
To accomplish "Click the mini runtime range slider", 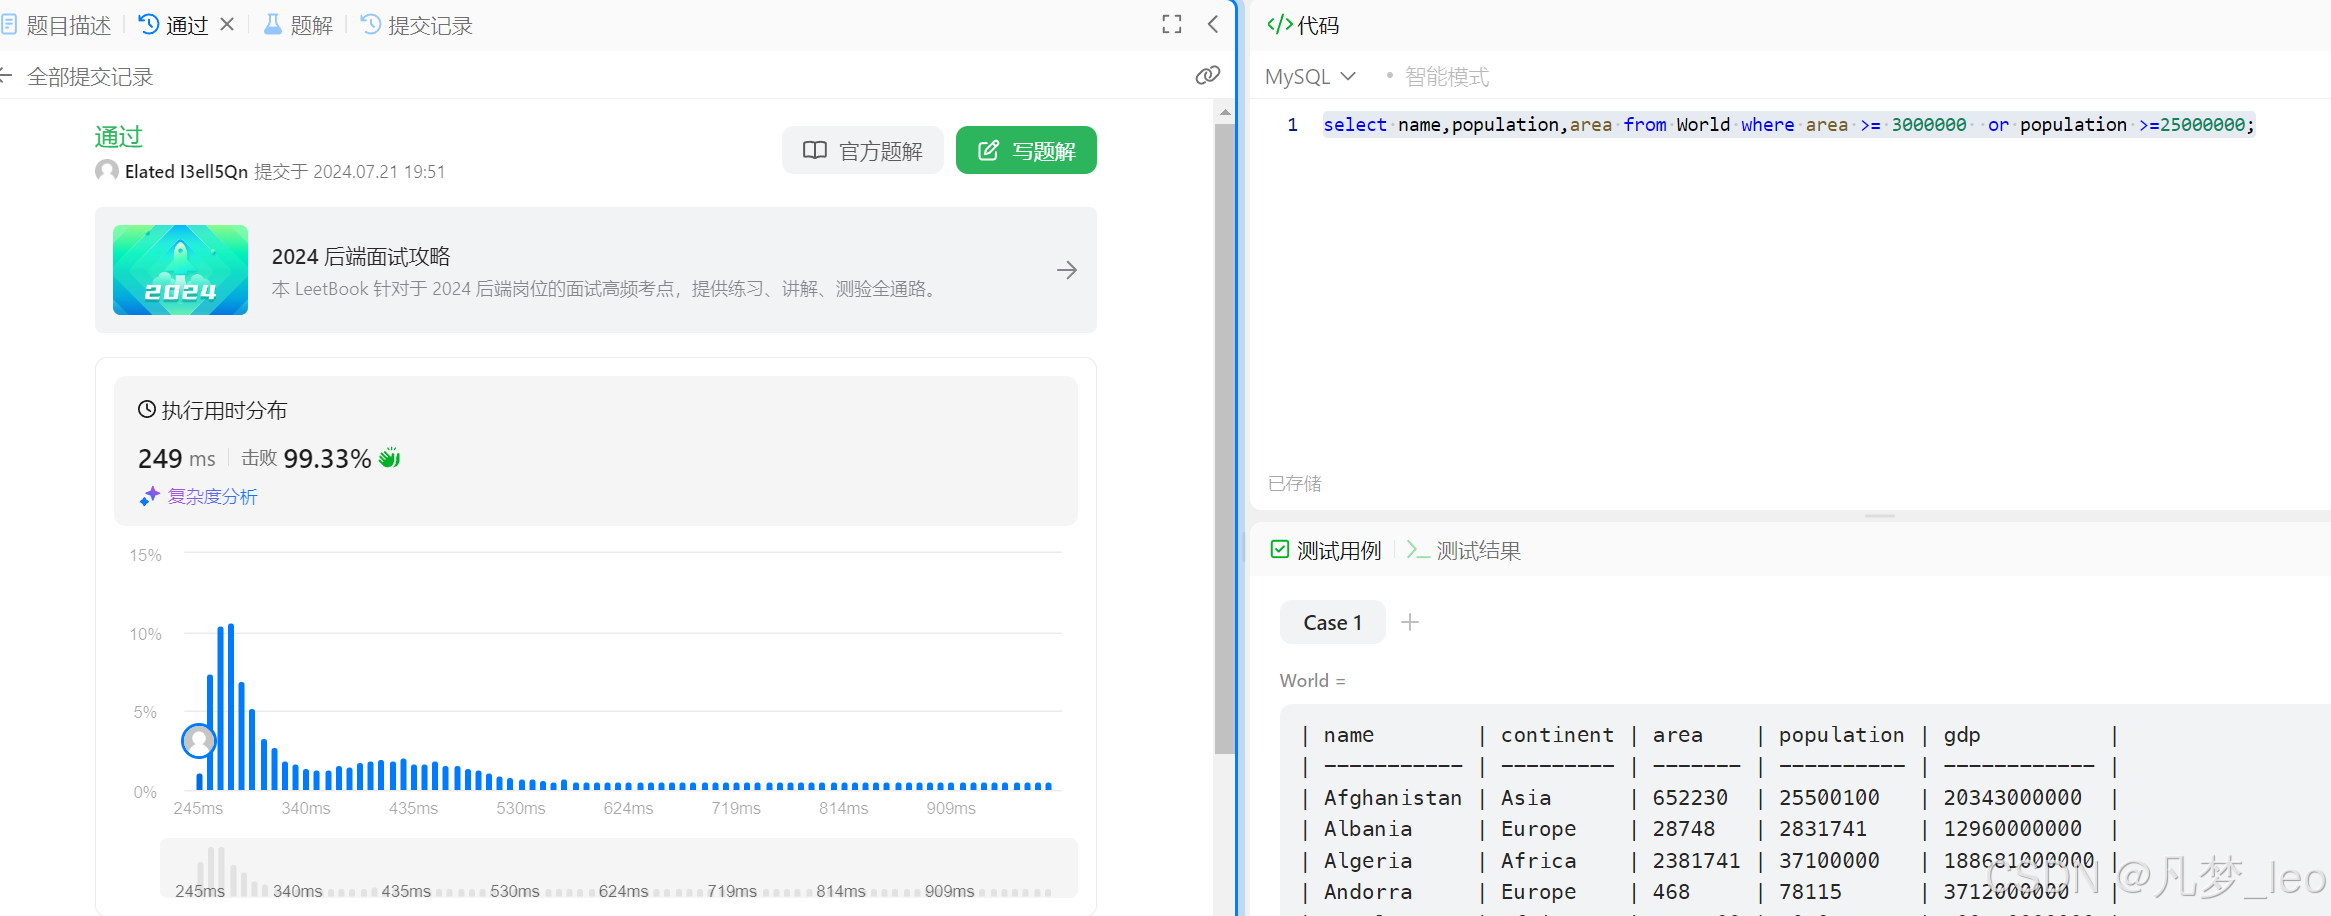I will 619,868.
